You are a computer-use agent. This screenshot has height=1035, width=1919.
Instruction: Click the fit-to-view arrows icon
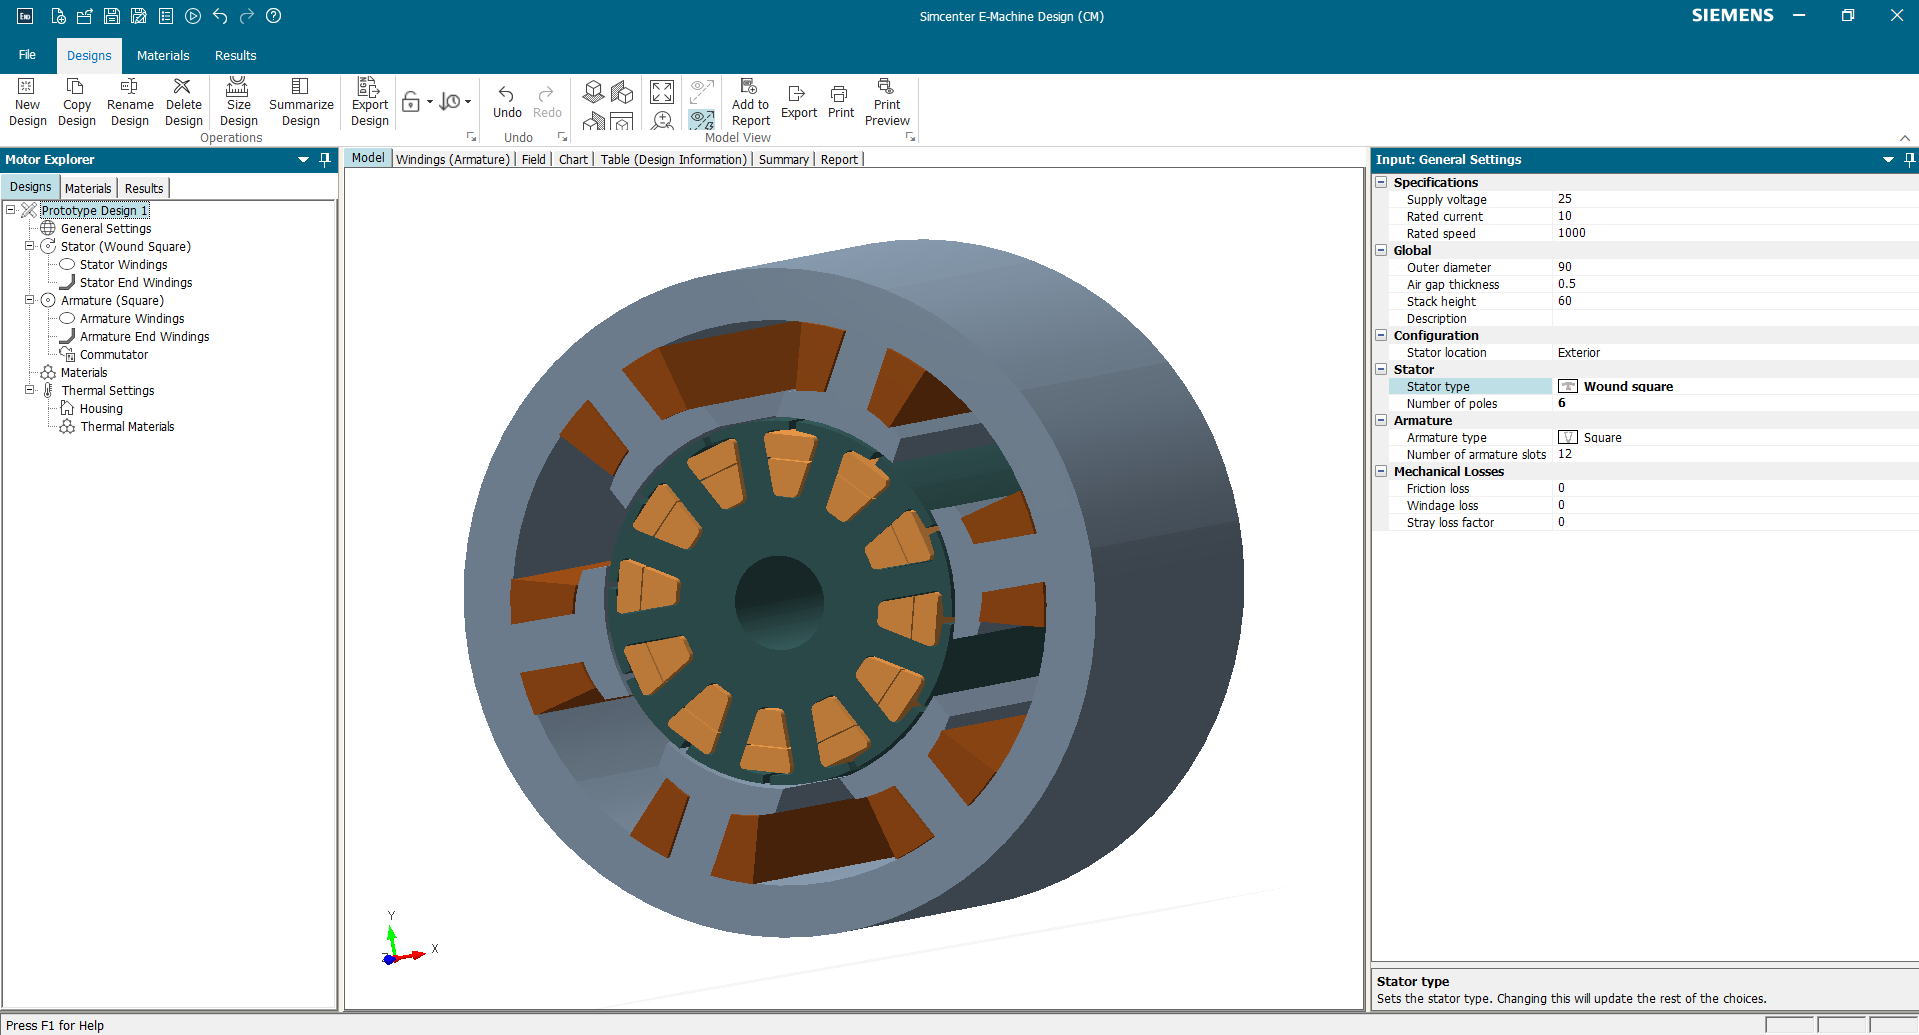coord(661,92)
